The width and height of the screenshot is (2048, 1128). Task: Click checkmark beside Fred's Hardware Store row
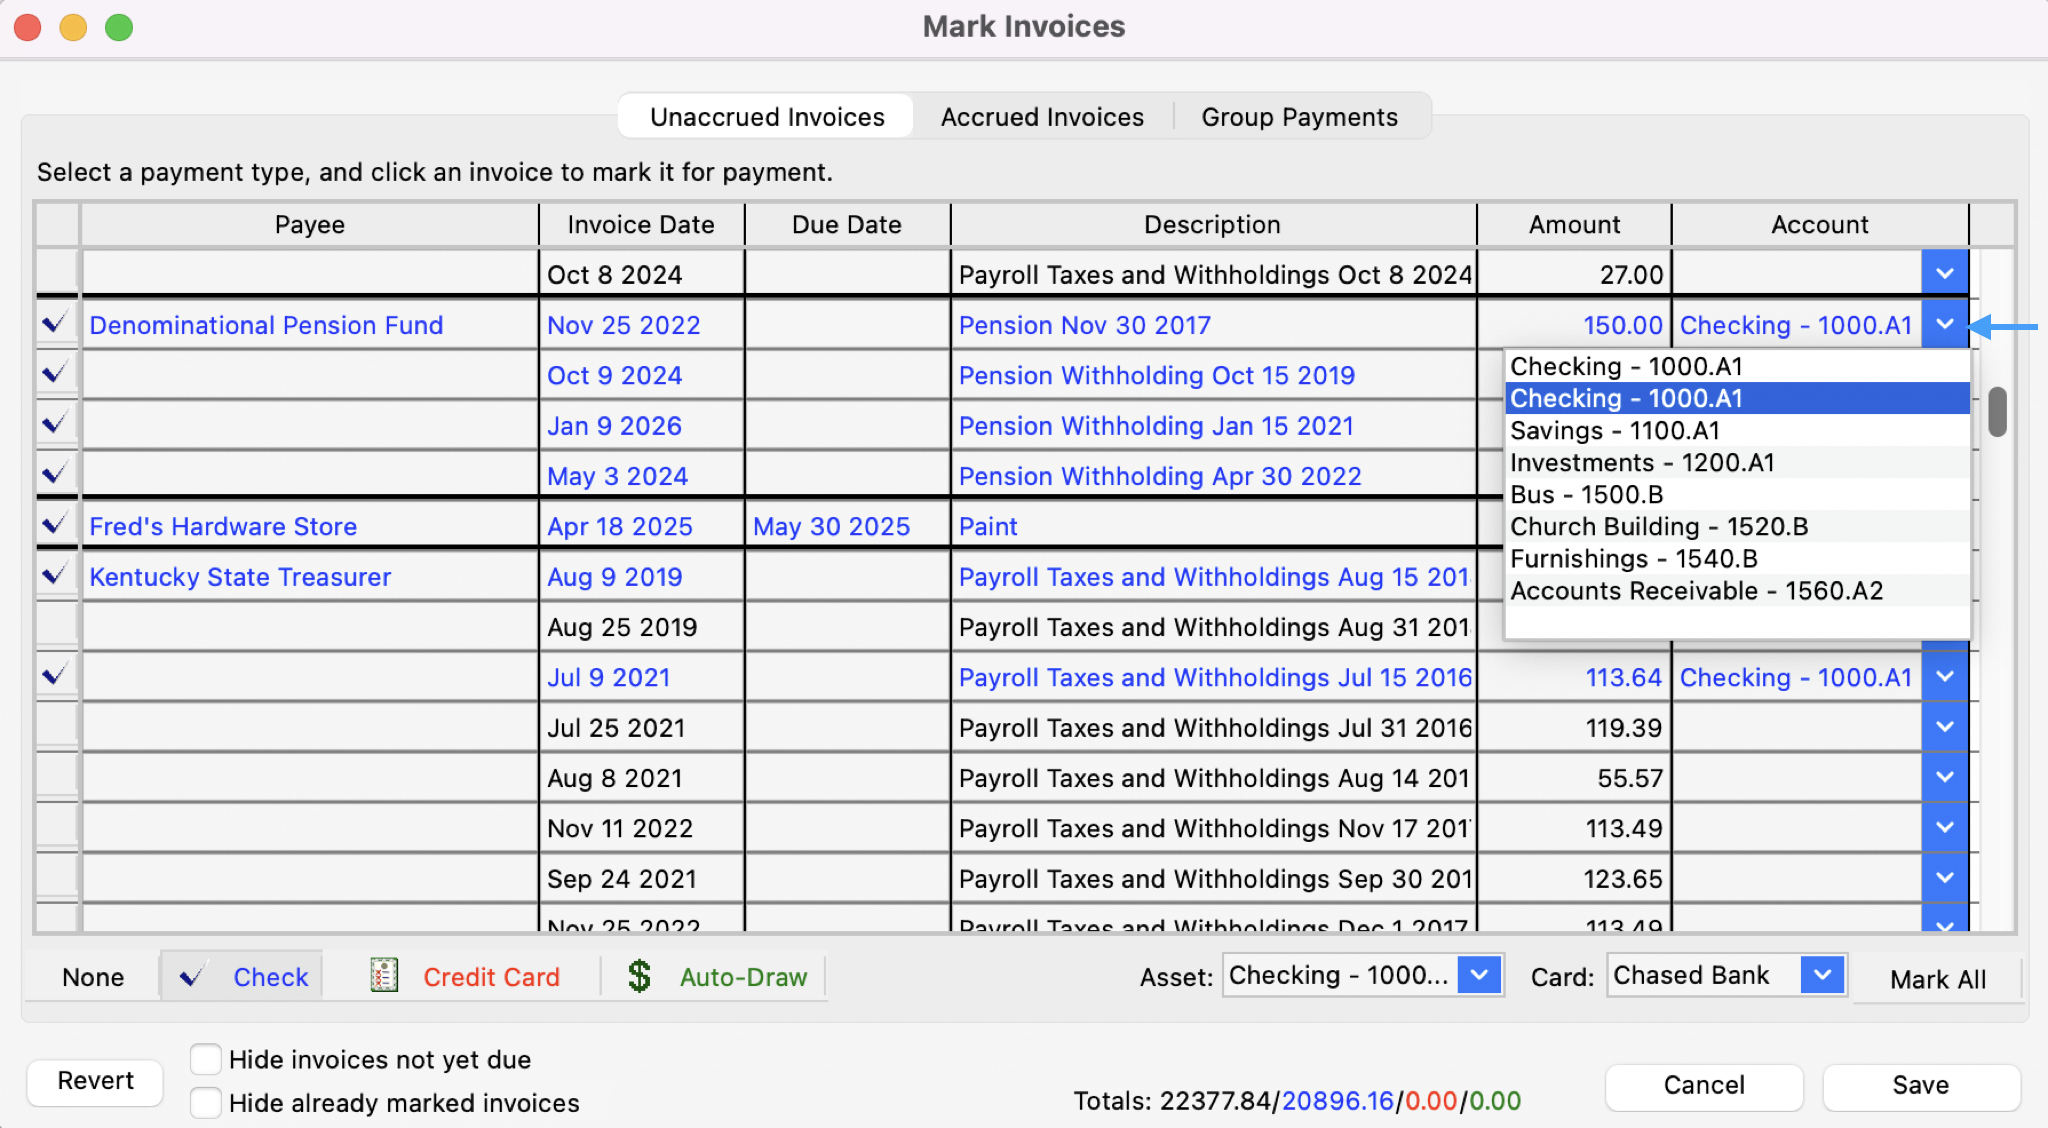point(56,524)
